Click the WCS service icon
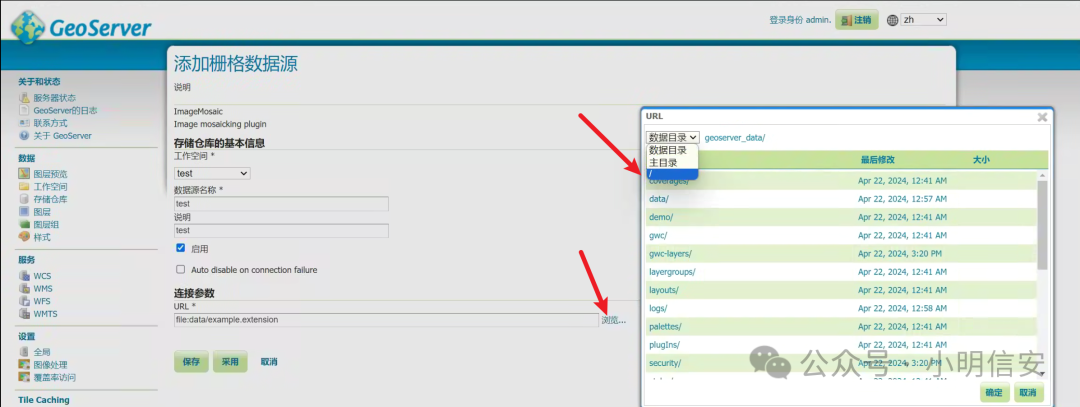The image size is (1080, 407). [x=24, y=275]
